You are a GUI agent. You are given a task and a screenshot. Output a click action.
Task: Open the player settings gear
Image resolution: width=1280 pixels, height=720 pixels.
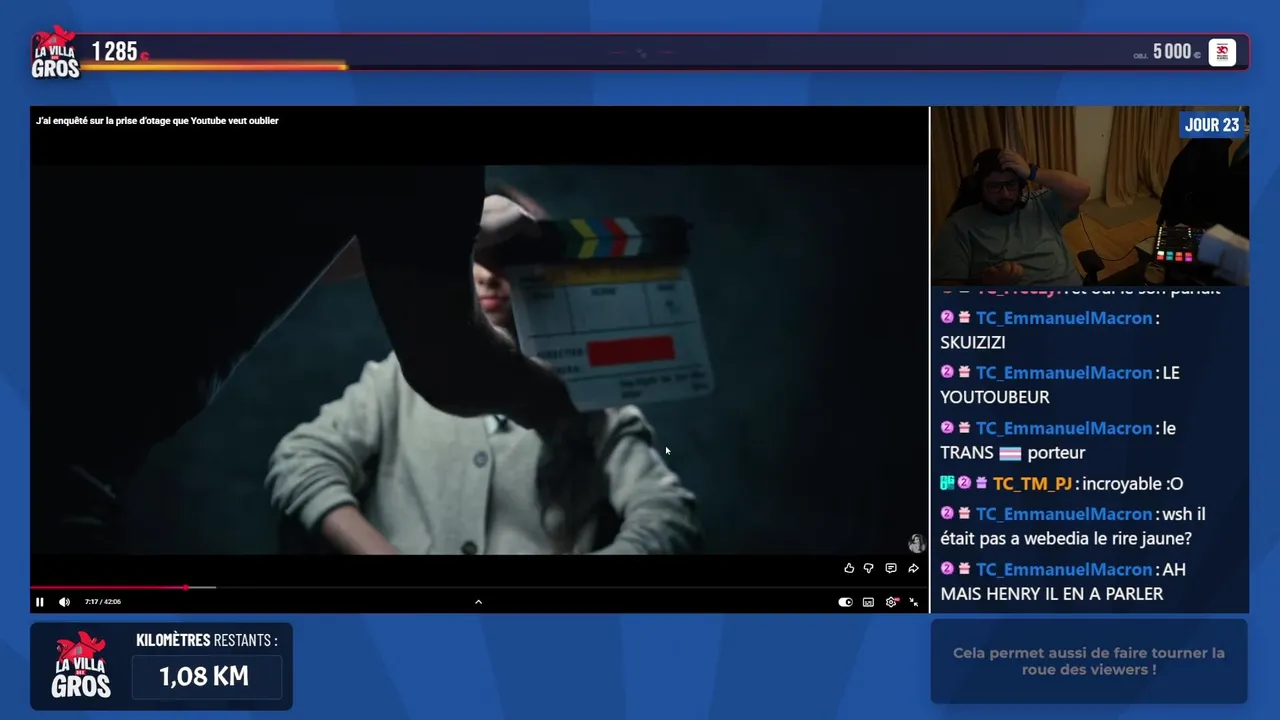click(891, 602)
